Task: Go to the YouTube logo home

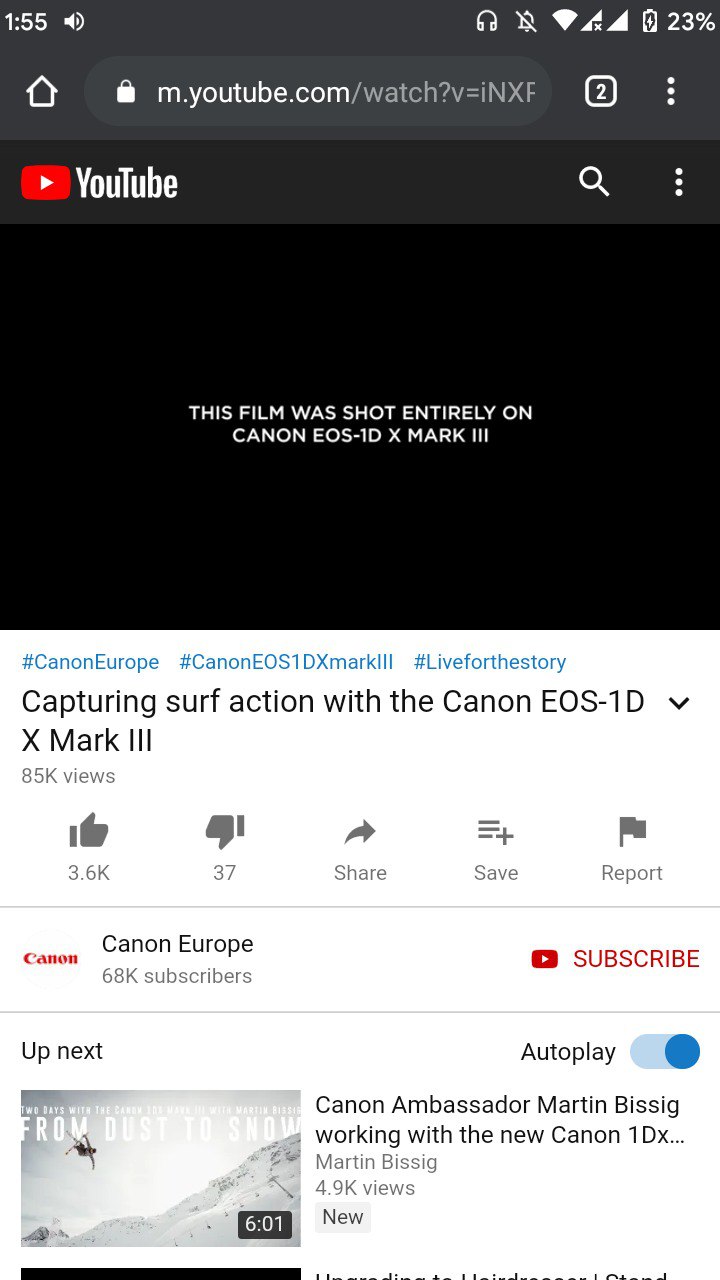Action: pyautogui.click(x=99, y=183)
